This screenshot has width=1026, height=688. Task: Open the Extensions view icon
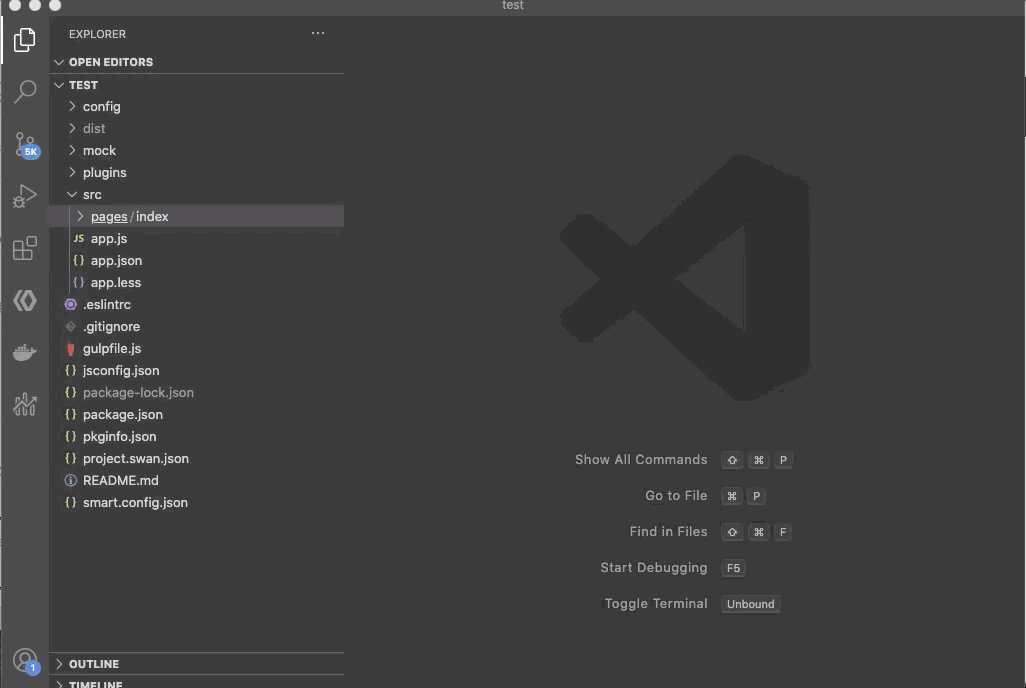click(25, 248)
